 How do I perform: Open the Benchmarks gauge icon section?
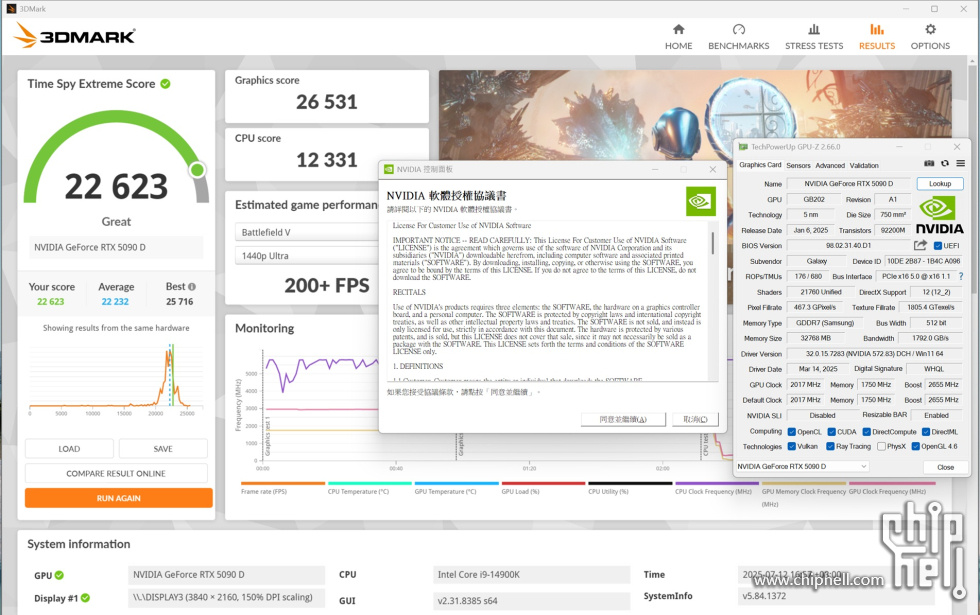coord(739,37)
